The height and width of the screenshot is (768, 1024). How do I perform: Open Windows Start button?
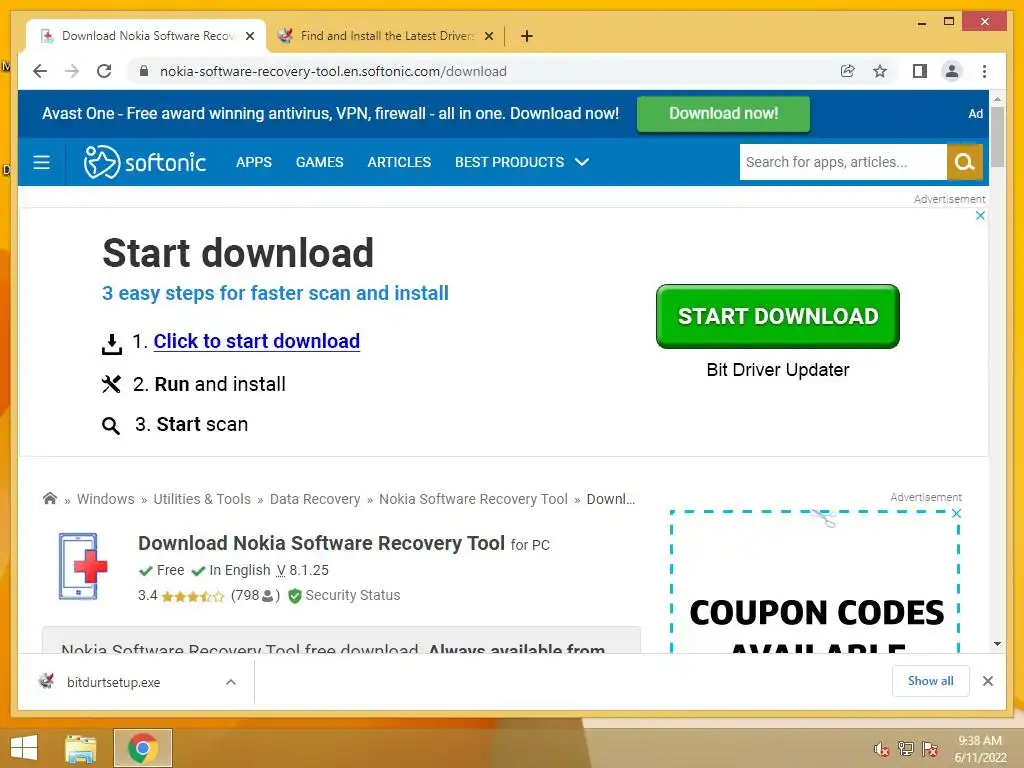(x=24, y=748)
